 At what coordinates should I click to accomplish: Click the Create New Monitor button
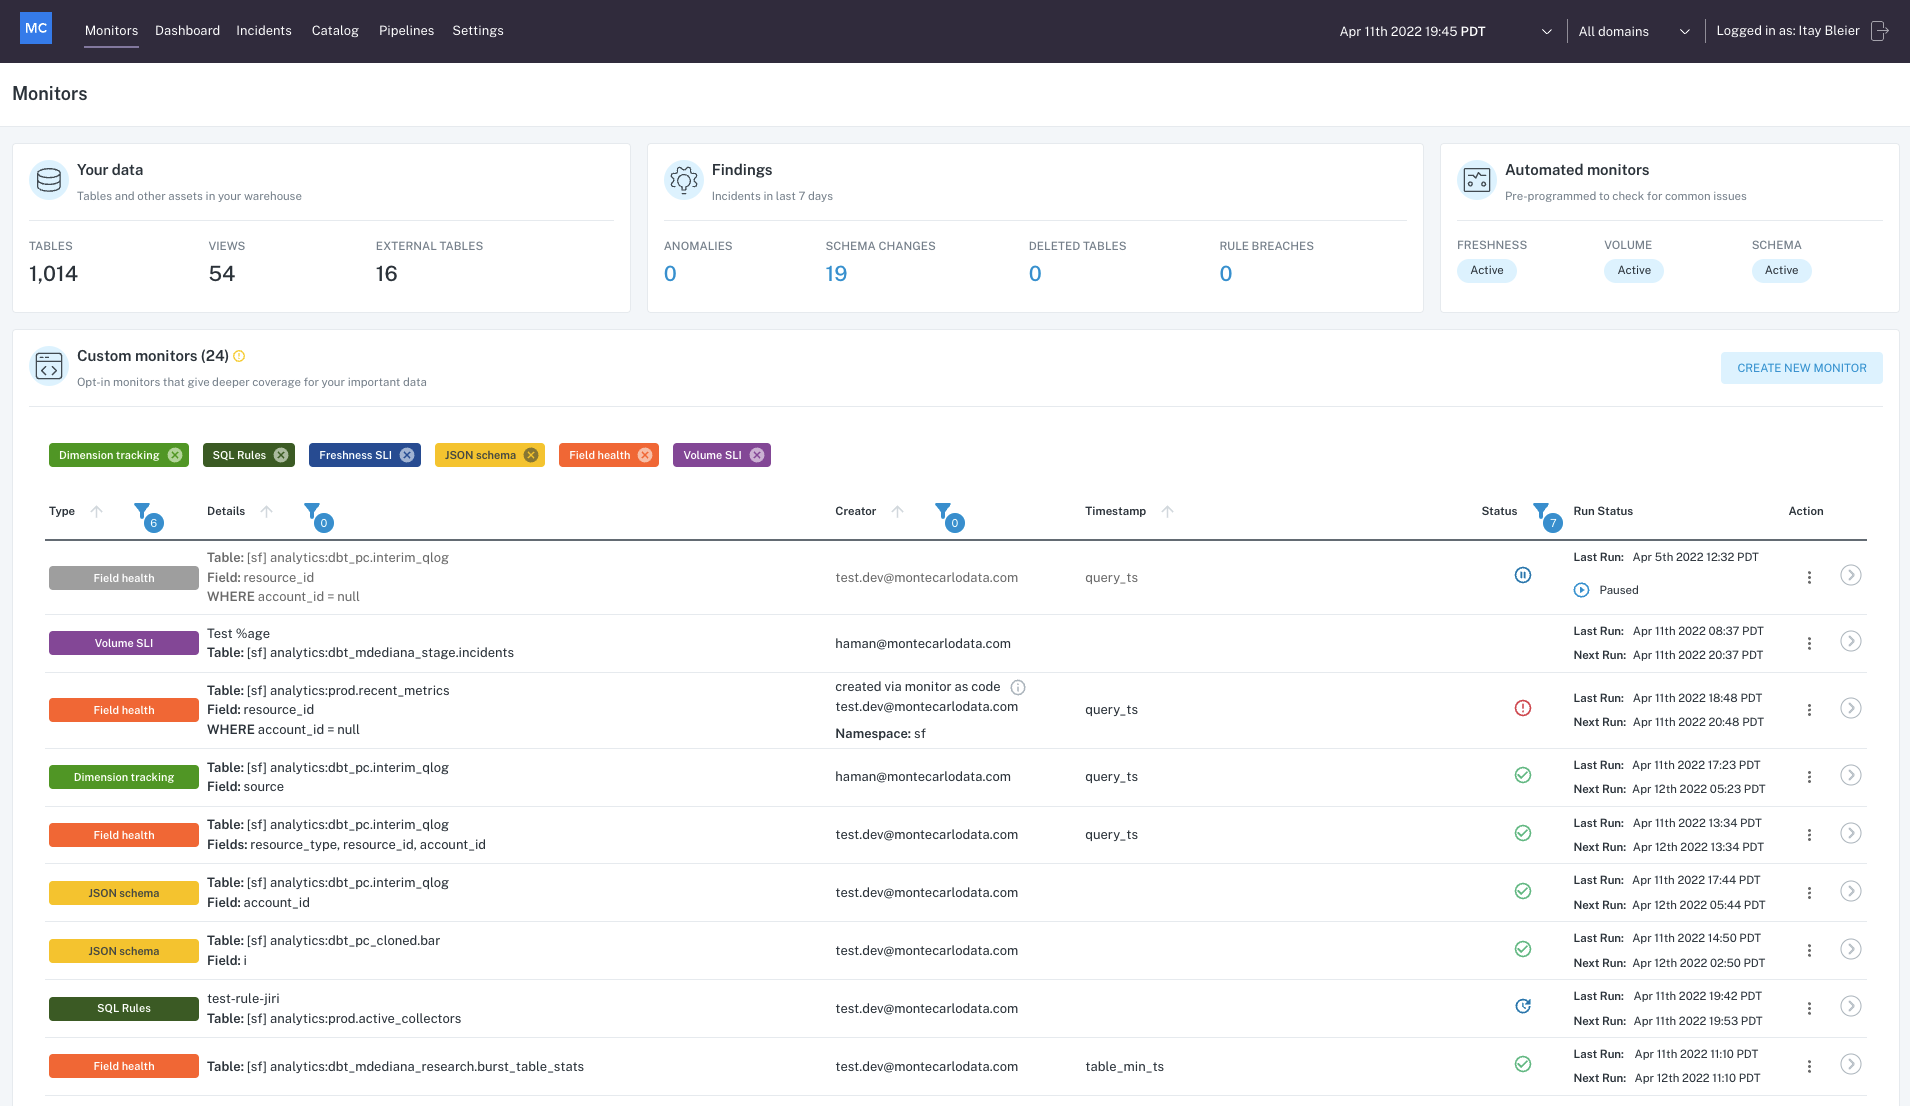1801,368
